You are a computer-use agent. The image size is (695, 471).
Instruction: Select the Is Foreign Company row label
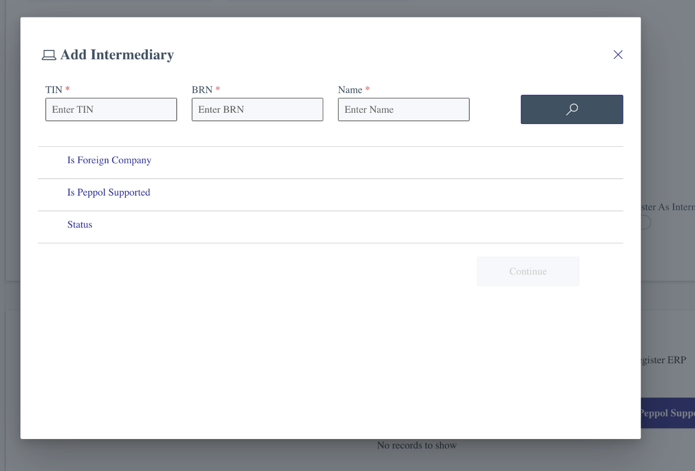pos(109,160)
